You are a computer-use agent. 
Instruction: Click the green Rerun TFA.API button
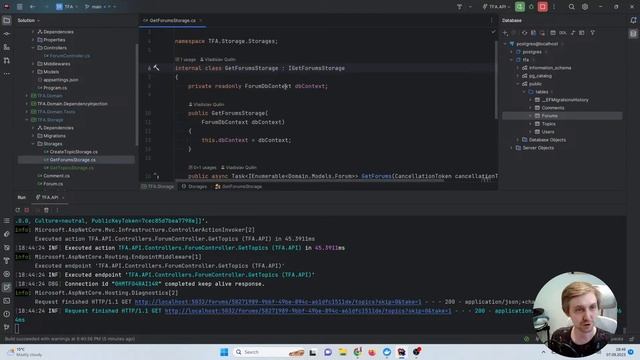click(x=520, y=7)
